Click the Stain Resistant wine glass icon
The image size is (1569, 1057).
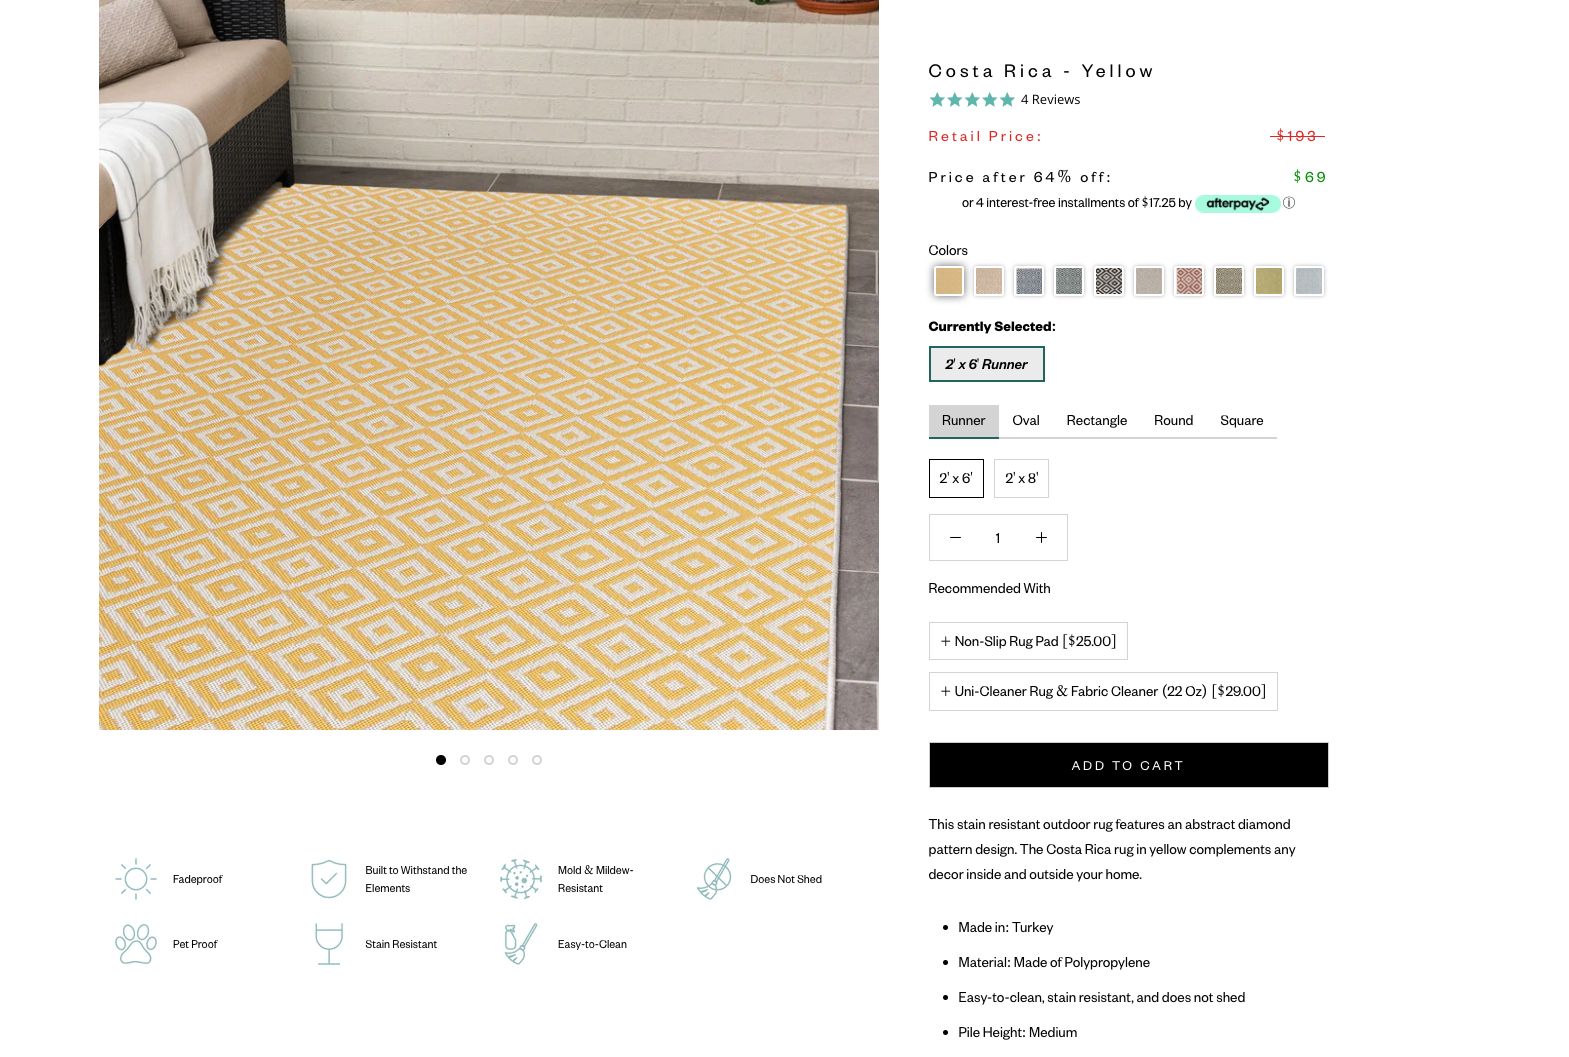tap(329, 944)
